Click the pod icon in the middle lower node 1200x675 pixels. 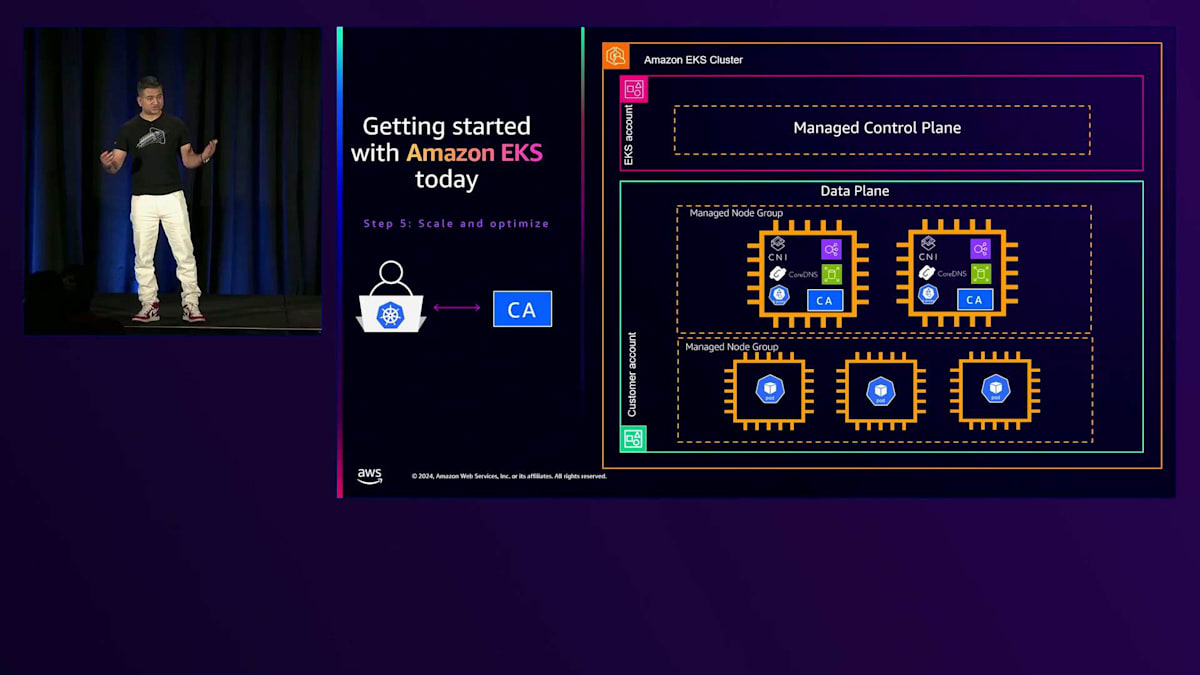tap(881, 390)
